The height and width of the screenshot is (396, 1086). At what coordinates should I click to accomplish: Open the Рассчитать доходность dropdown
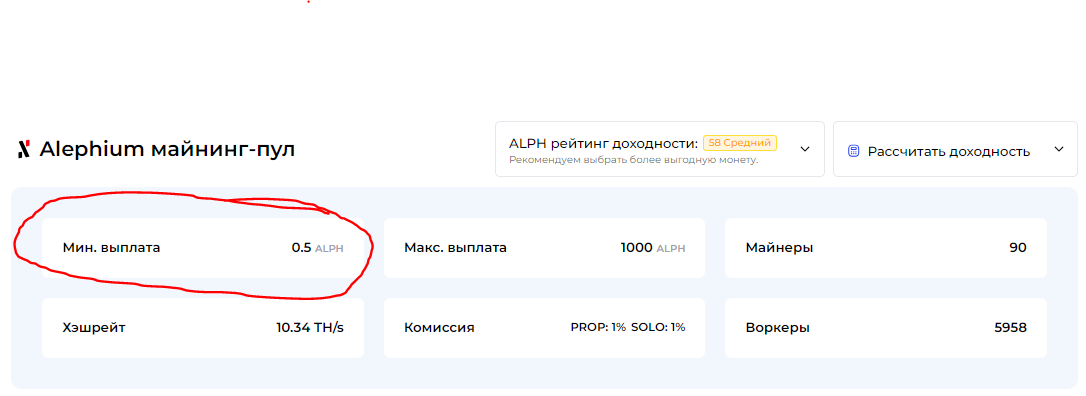(x=955, y=149)
